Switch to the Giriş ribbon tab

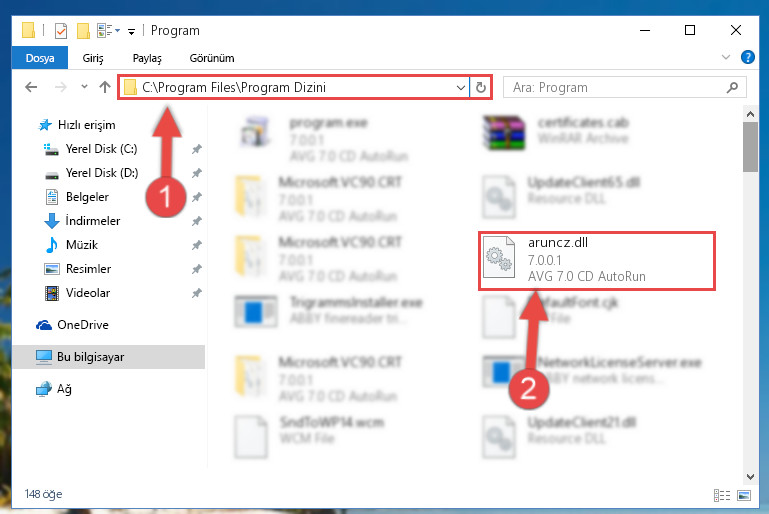tap(93, 58)
